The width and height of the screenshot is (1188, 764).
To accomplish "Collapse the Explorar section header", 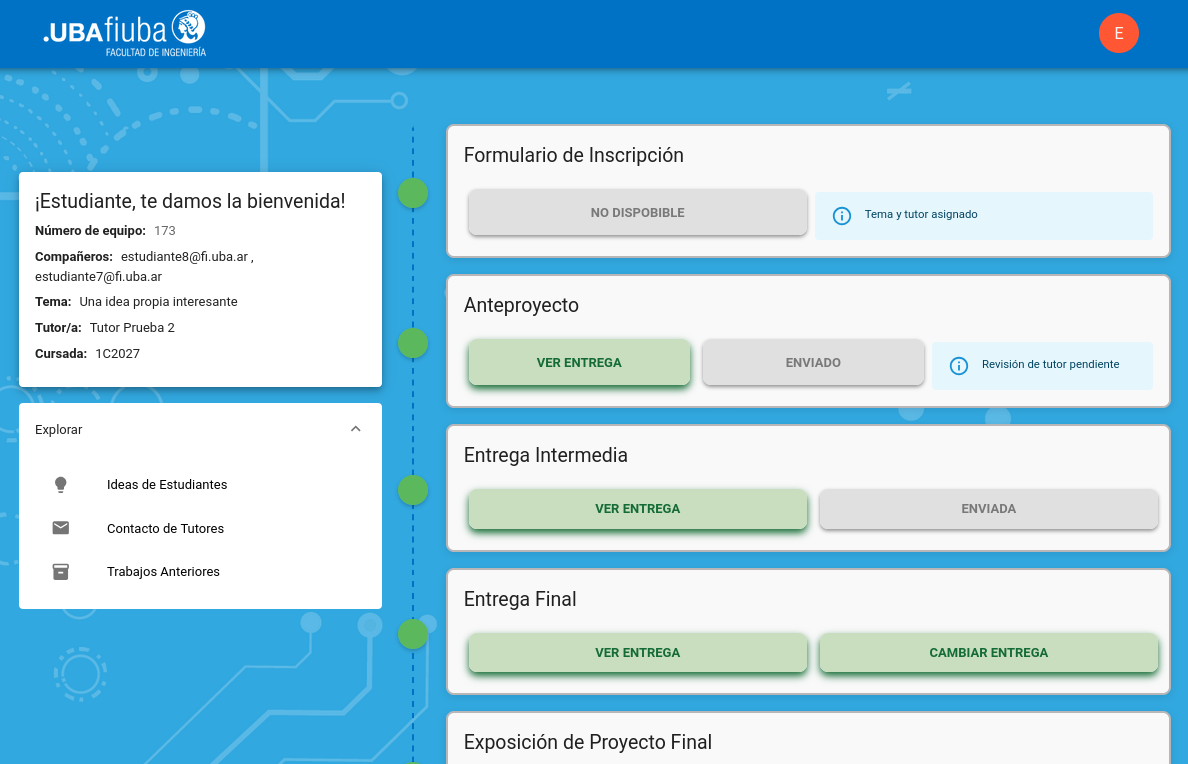I will tap(190, 429).
